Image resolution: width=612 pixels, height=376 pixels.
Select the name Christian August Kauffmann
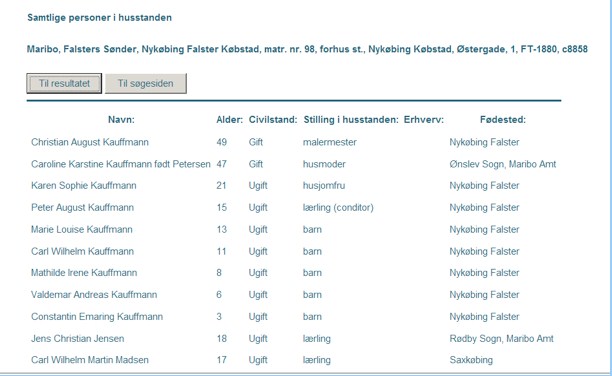90,142
